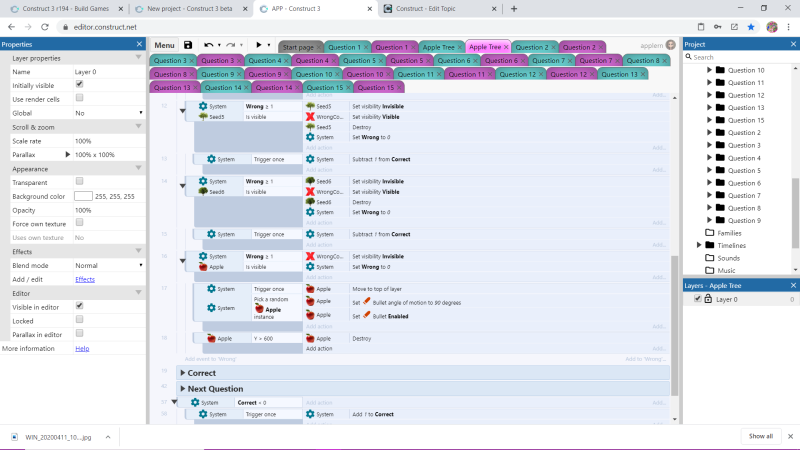Click the red X WrongCo icon in event 12
Screen dimensions: 800x450
[310, 117]
